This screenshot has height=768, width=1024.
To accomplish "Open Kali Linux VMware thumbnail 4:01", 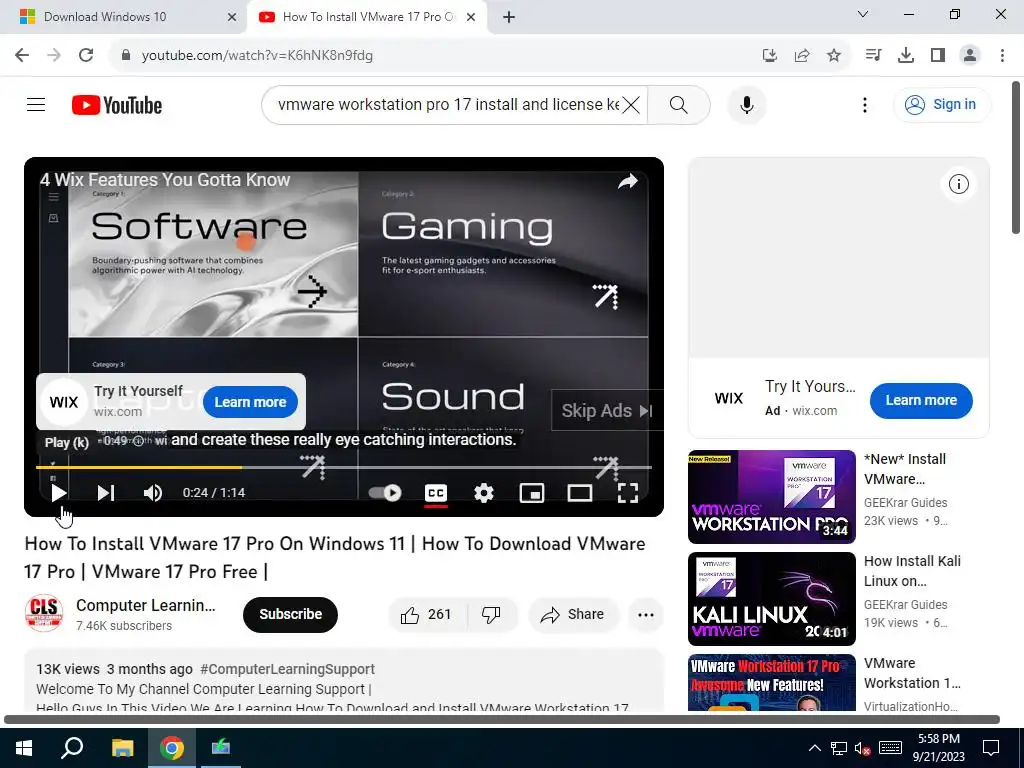I will coord(771,599).
